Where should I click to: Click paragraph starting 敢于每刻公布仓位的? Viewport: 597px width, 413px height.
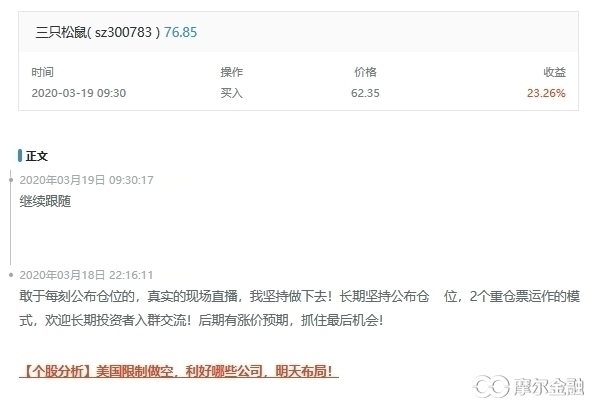300,308
